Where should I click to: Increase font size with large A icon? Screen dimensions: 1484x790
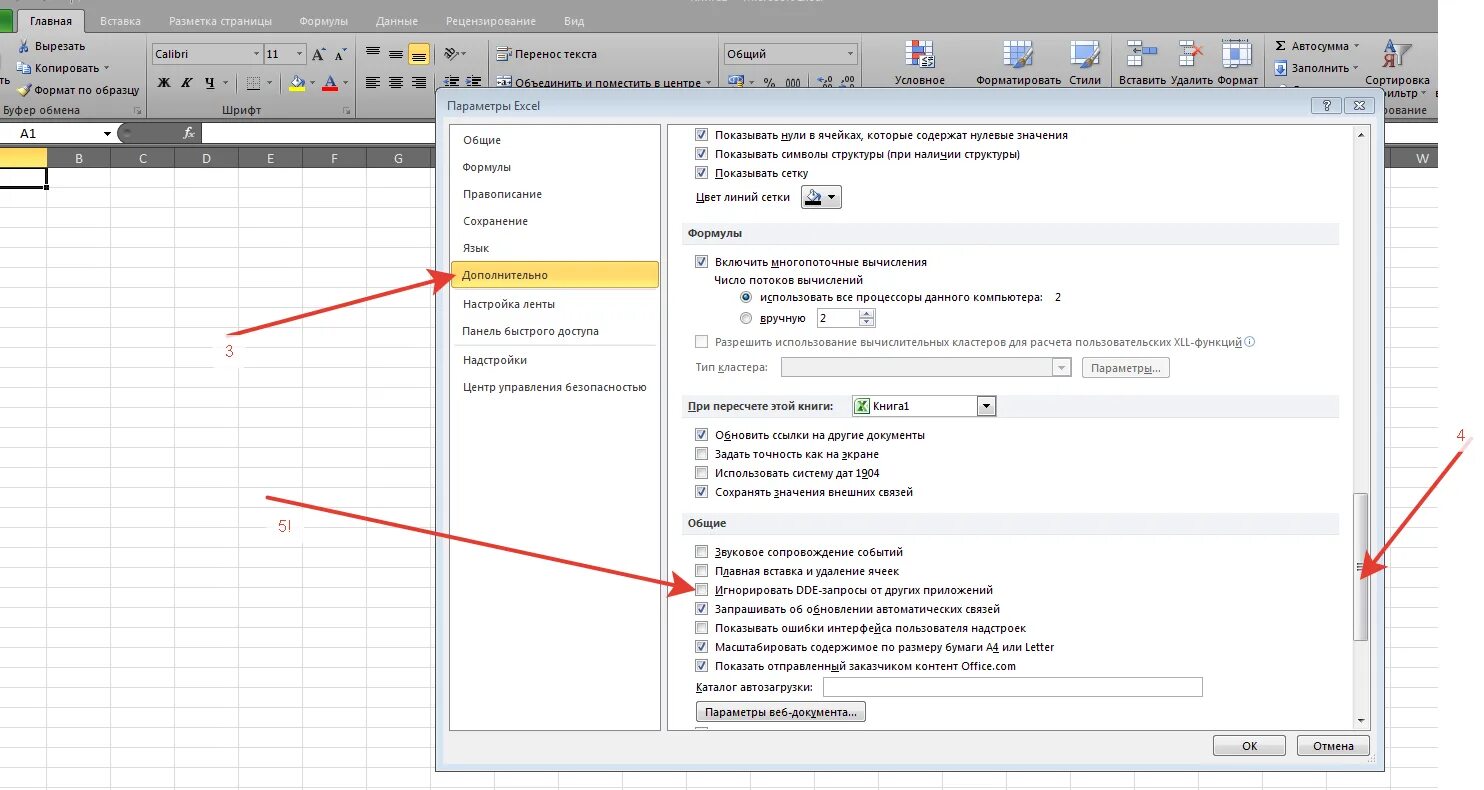[319, 55]
